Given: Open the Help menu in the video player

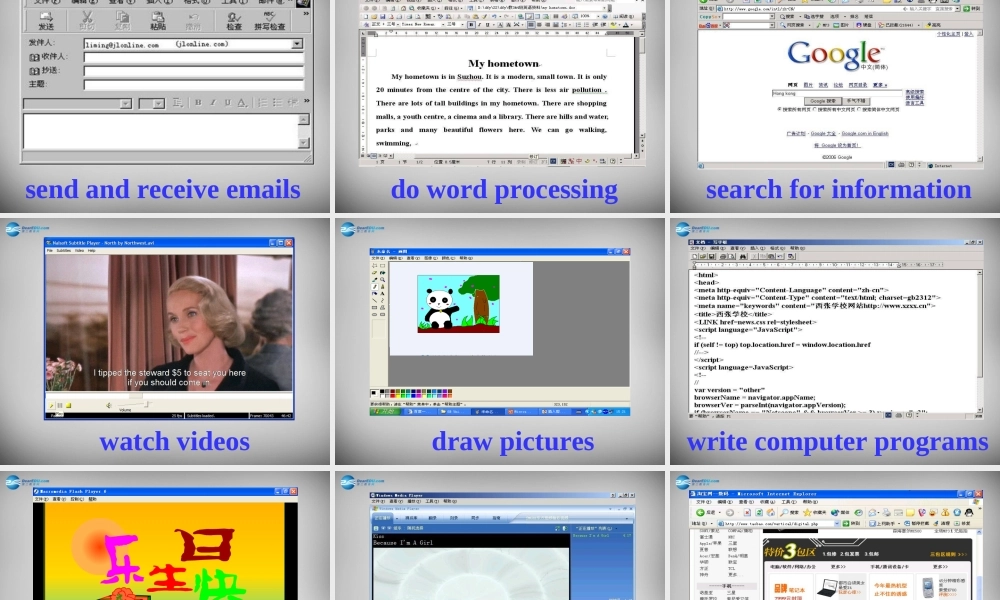Looking at the screenshot, I should click(91, 250).
